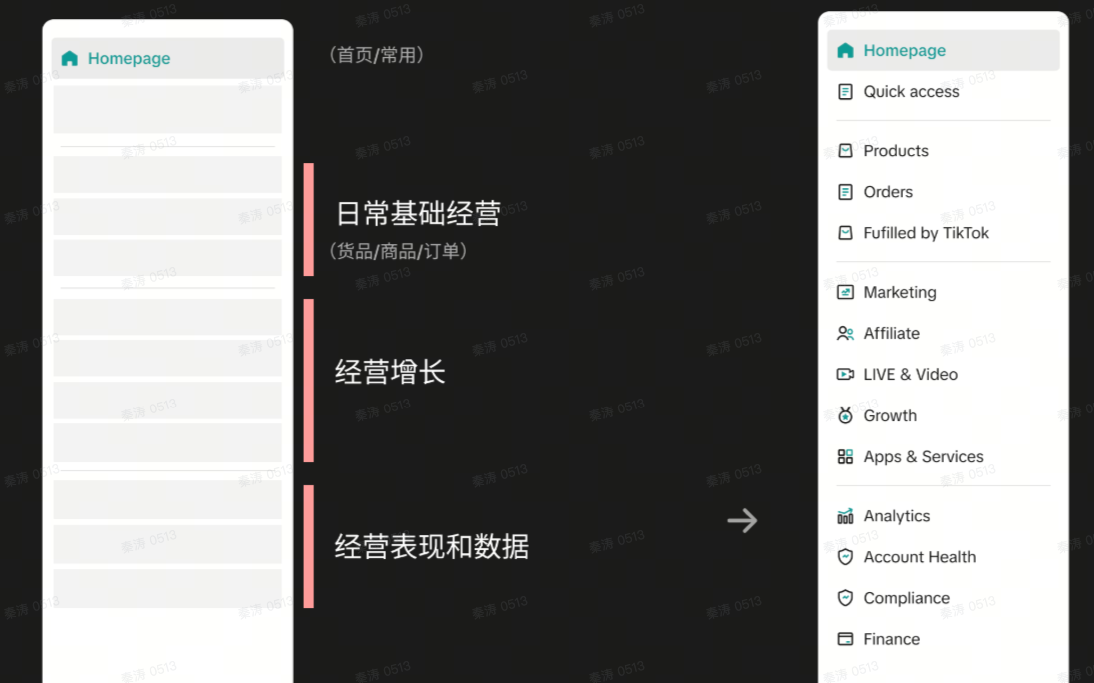The height and width of the screenshot is (683, 1094).
Task: Open the Analytics menu entry
Action: click(x=896, y=516)
